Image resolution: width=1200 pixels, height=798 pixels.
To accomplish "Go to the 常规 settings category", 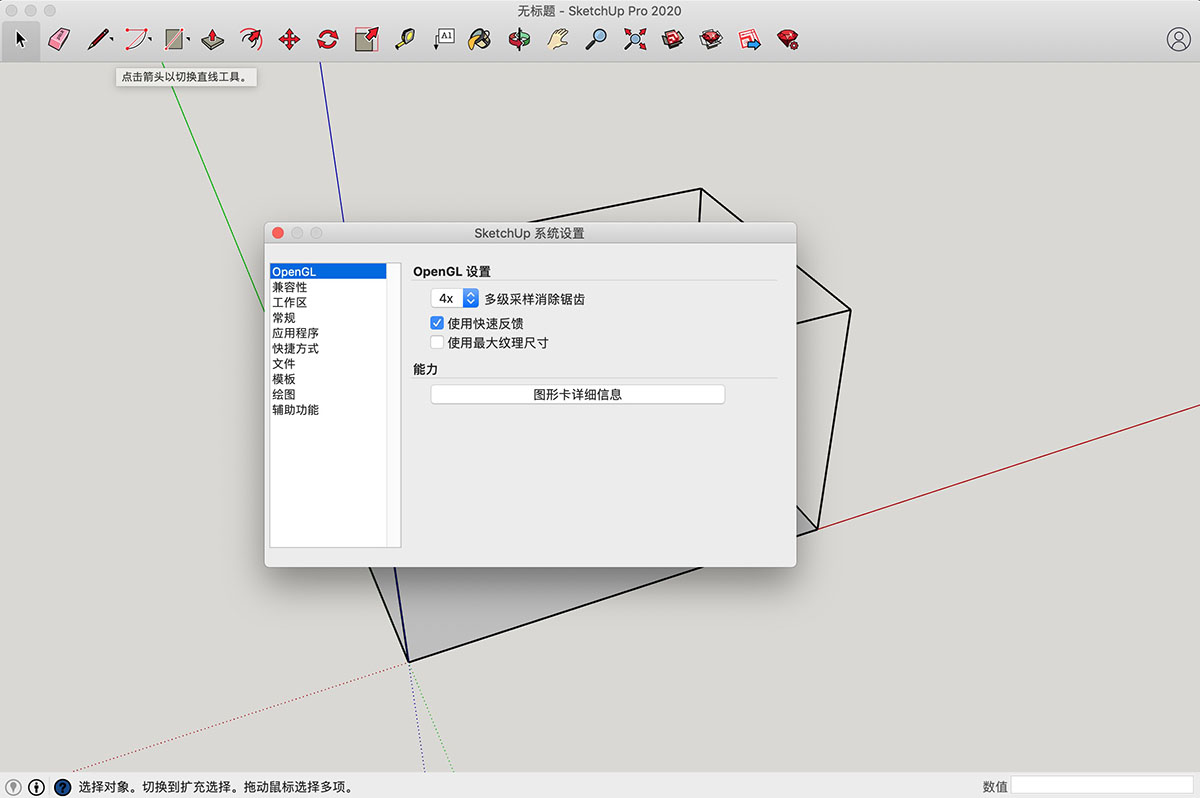I will pyautogui.click(x=328, y=318).
